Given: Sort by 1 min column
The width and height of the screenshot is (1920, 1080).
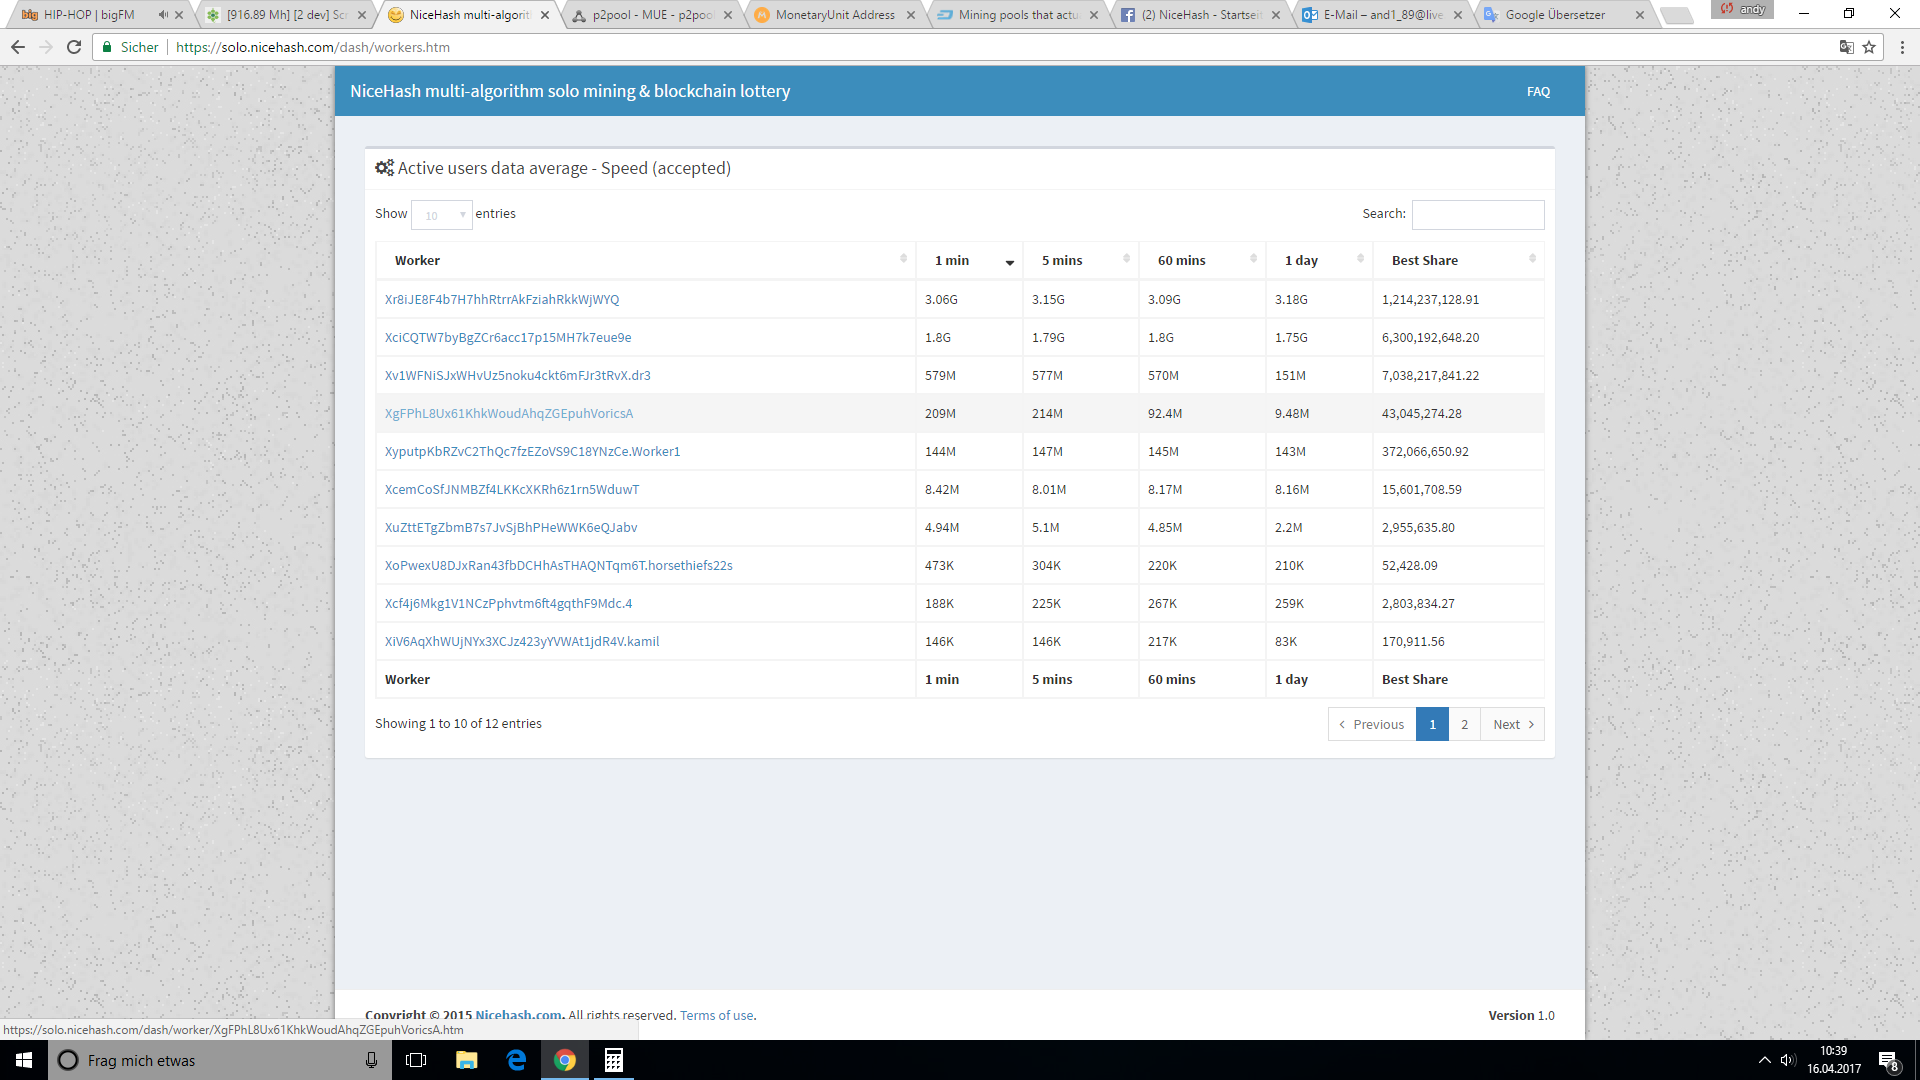Looking at the screenshot, I should pos(969,260).
